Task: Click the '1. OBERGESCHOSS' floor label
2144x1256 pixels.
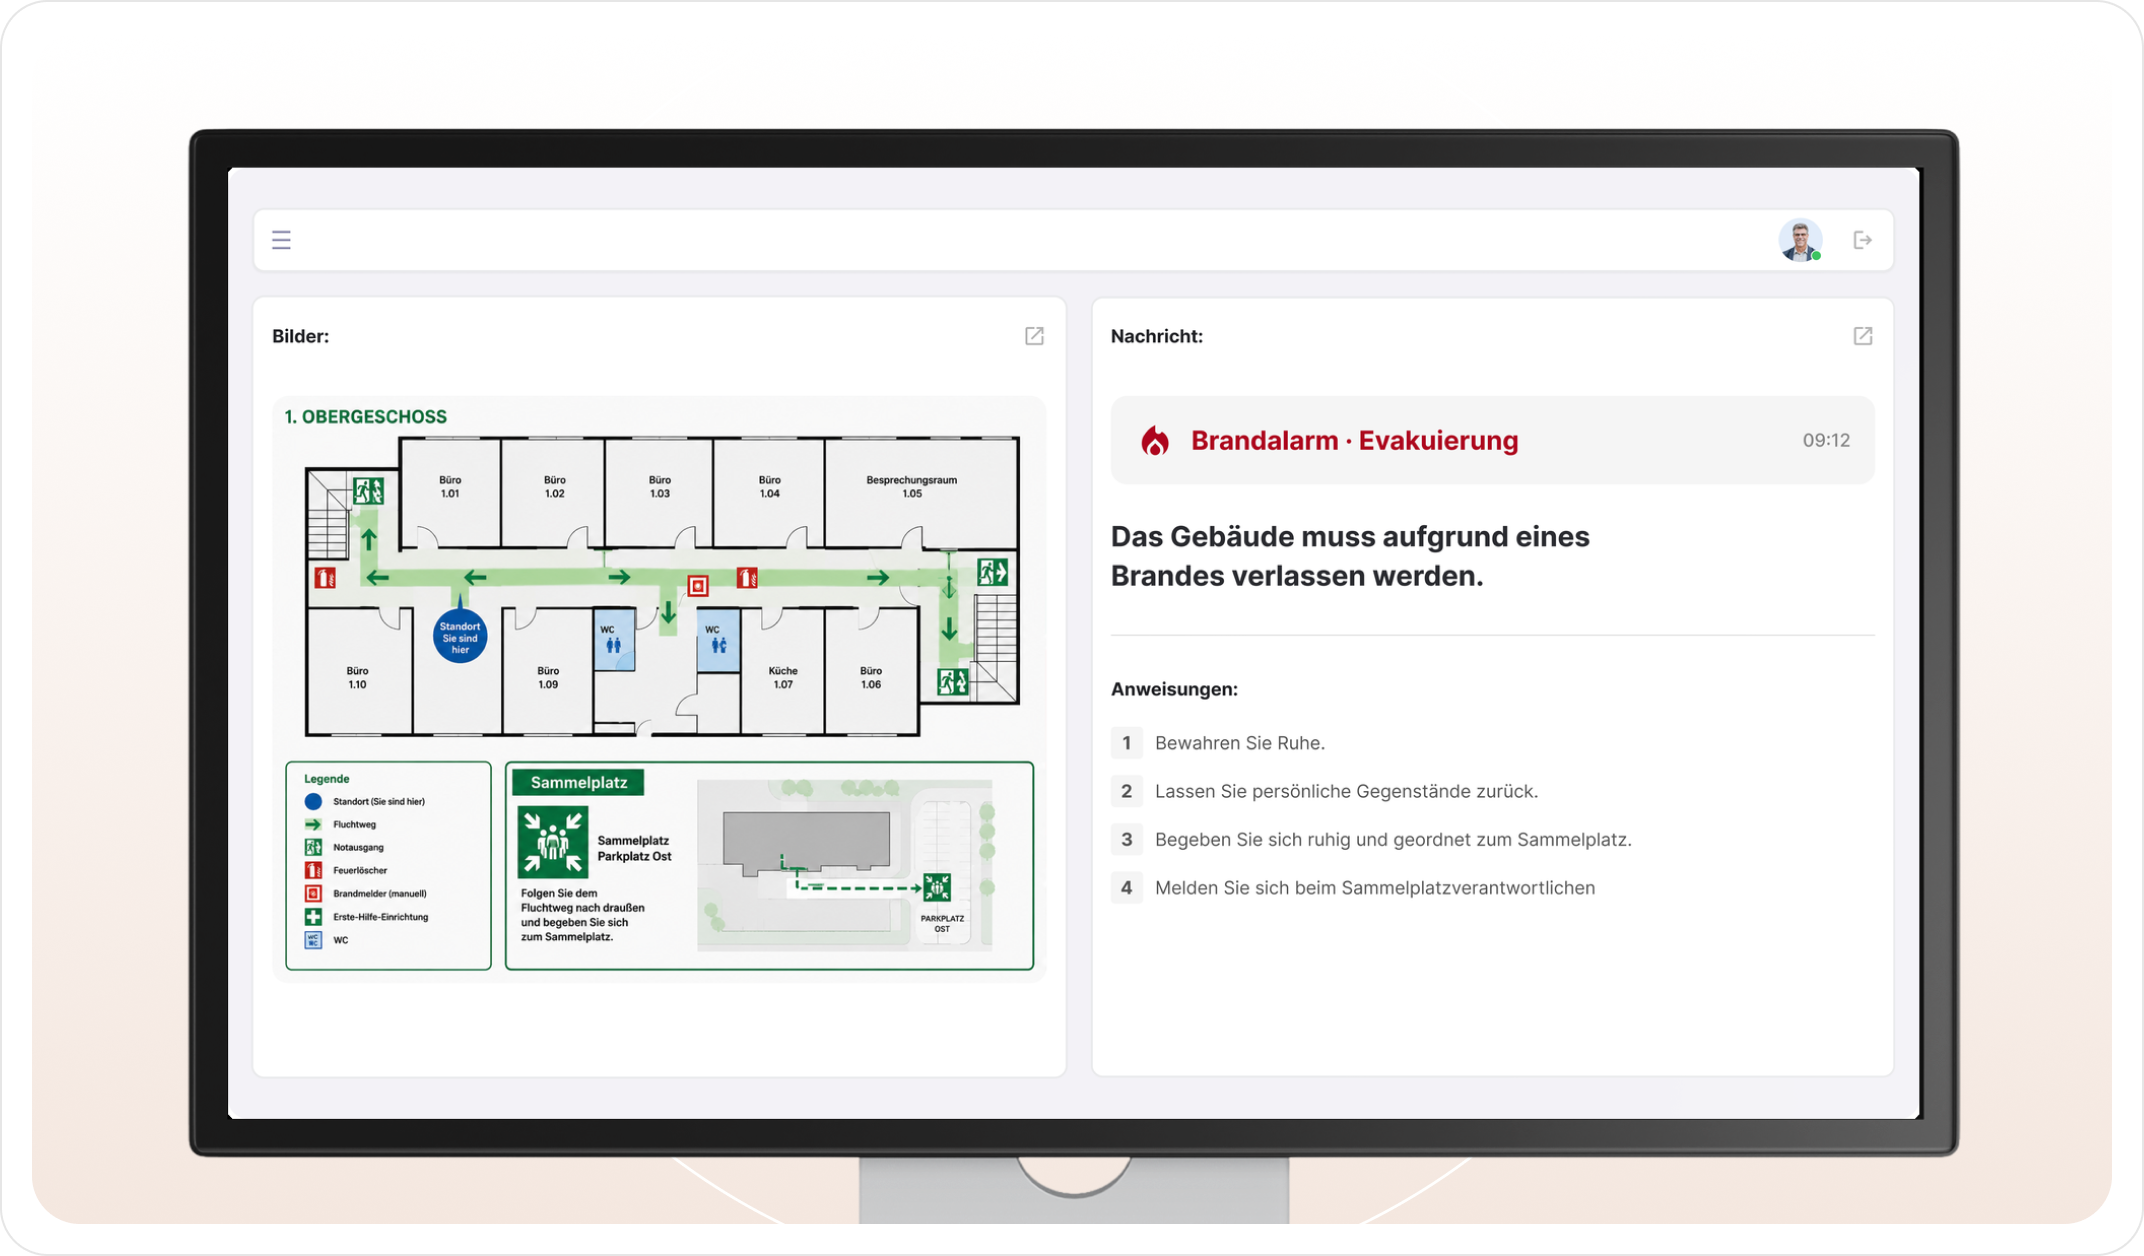Action: click(365, 417)
